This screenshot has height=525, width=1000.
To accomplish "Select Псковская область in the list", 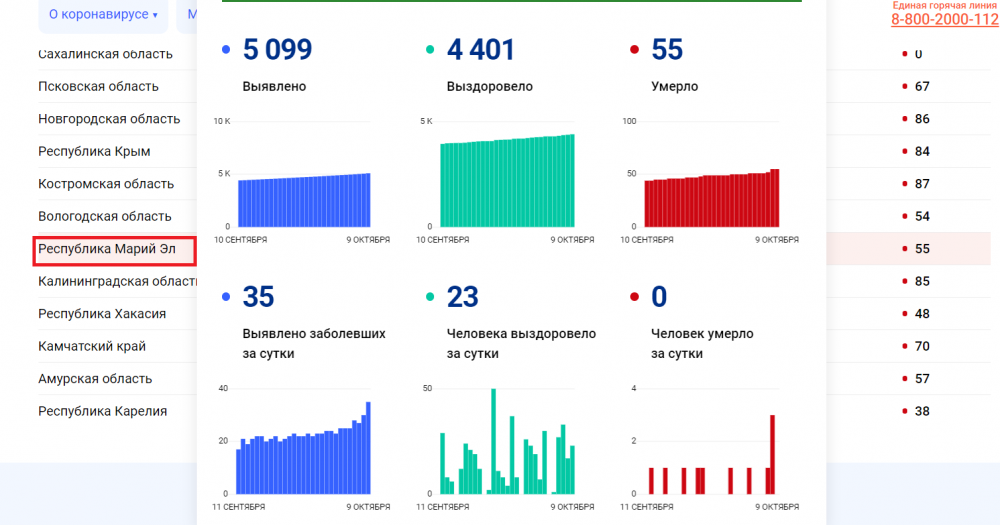I will click(98, 86).
